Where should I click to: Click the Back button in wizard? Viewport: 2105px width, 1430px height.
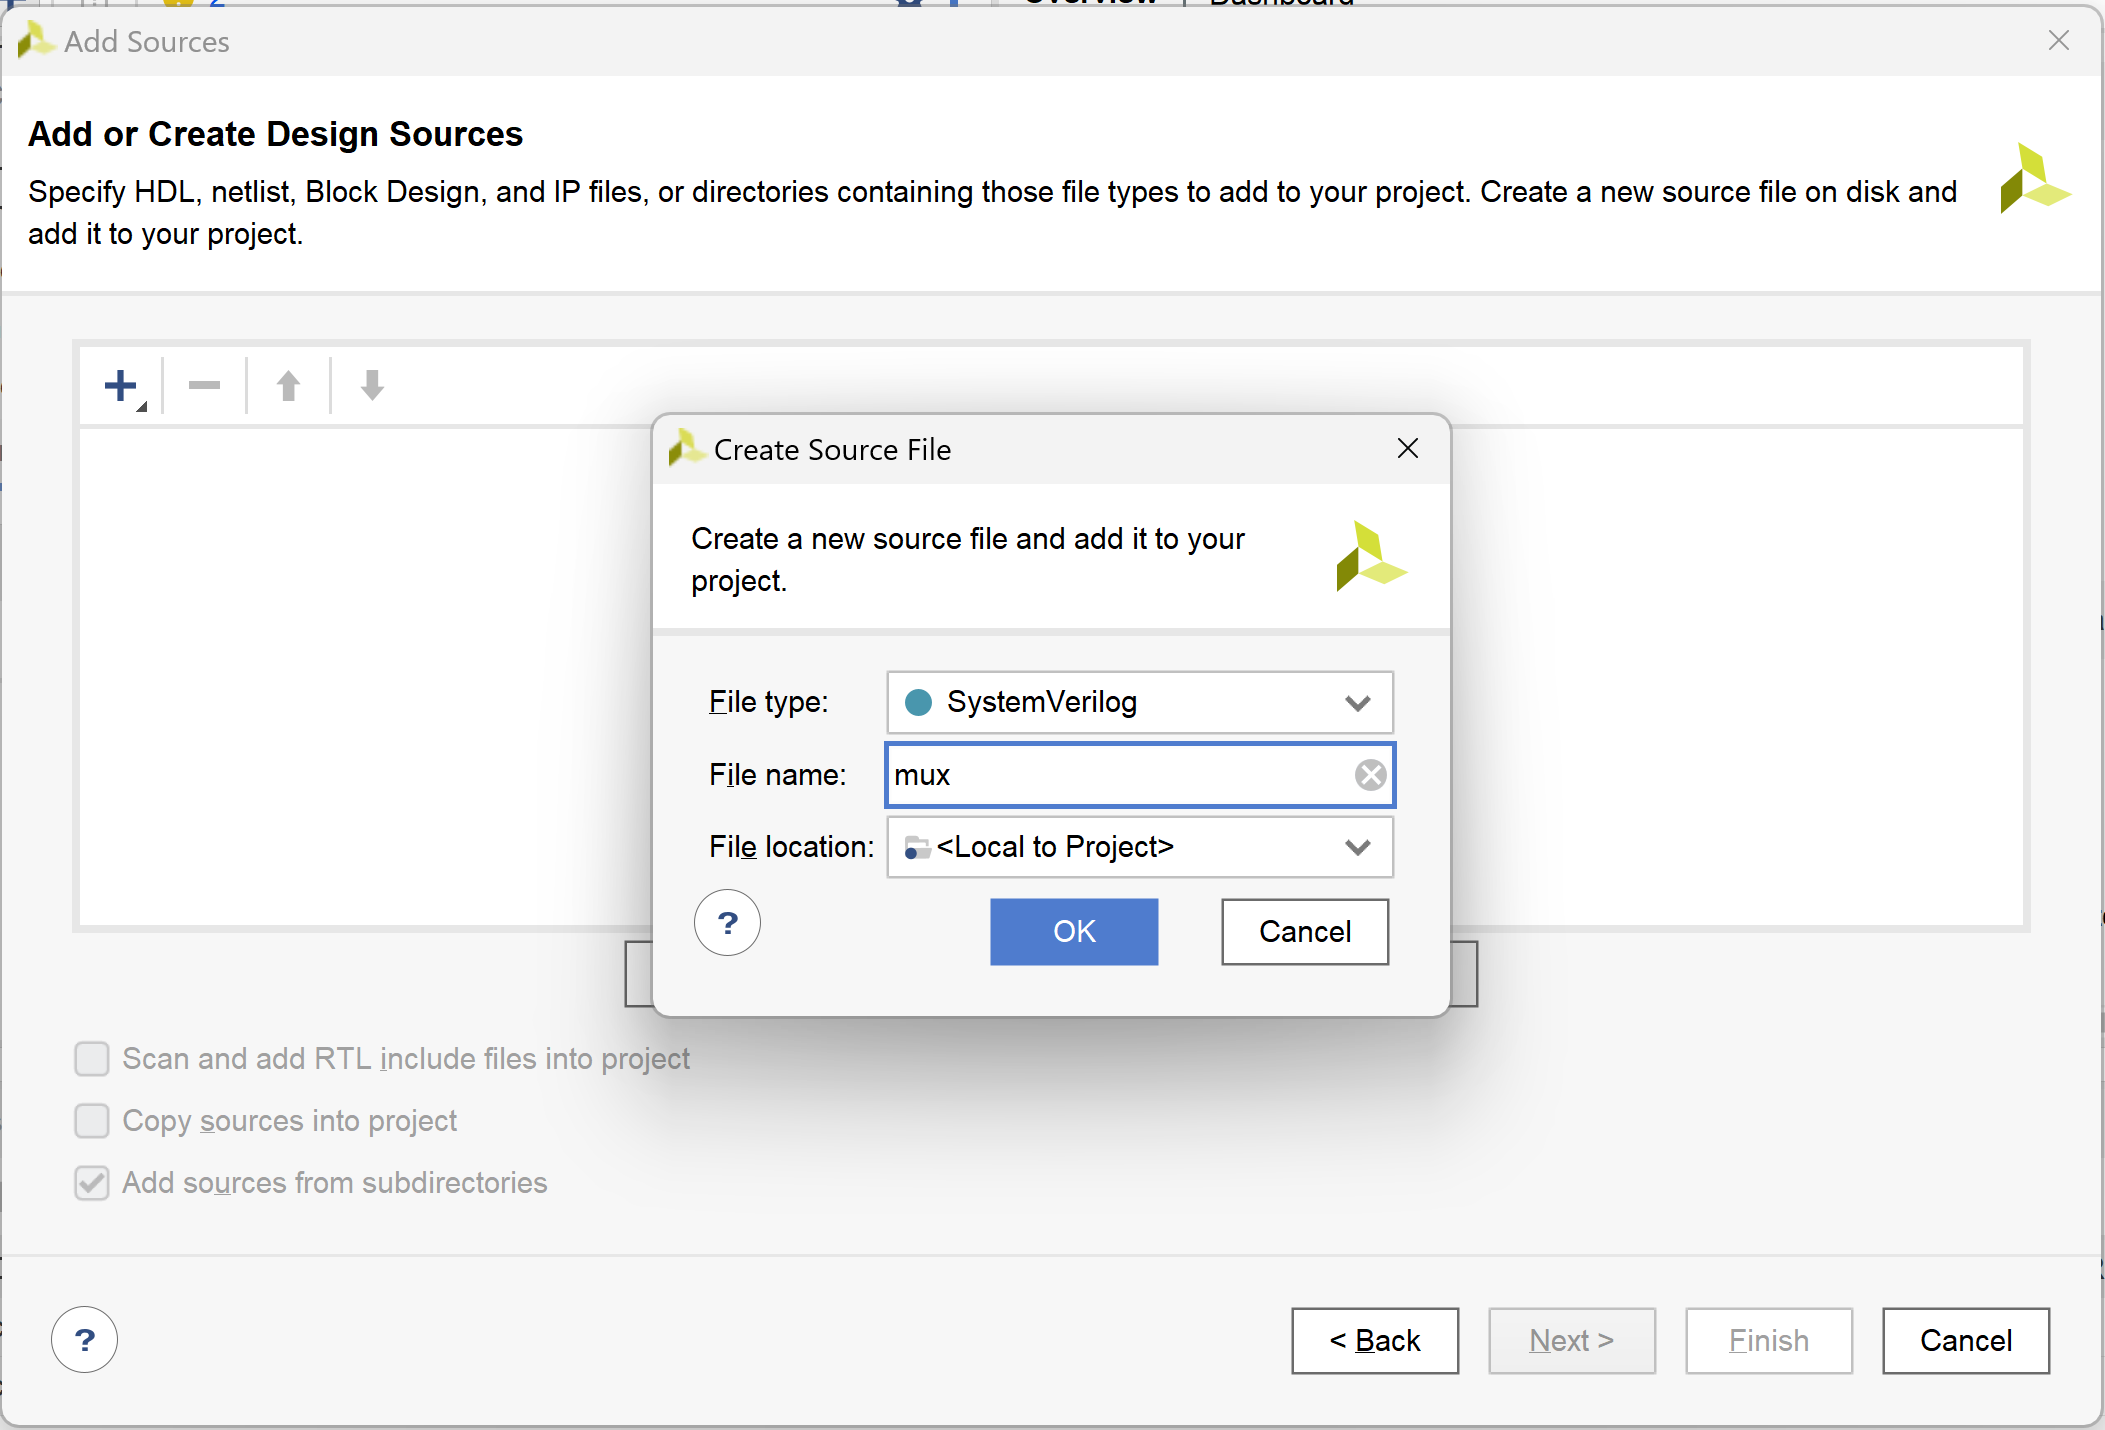coord(1375,1341)
